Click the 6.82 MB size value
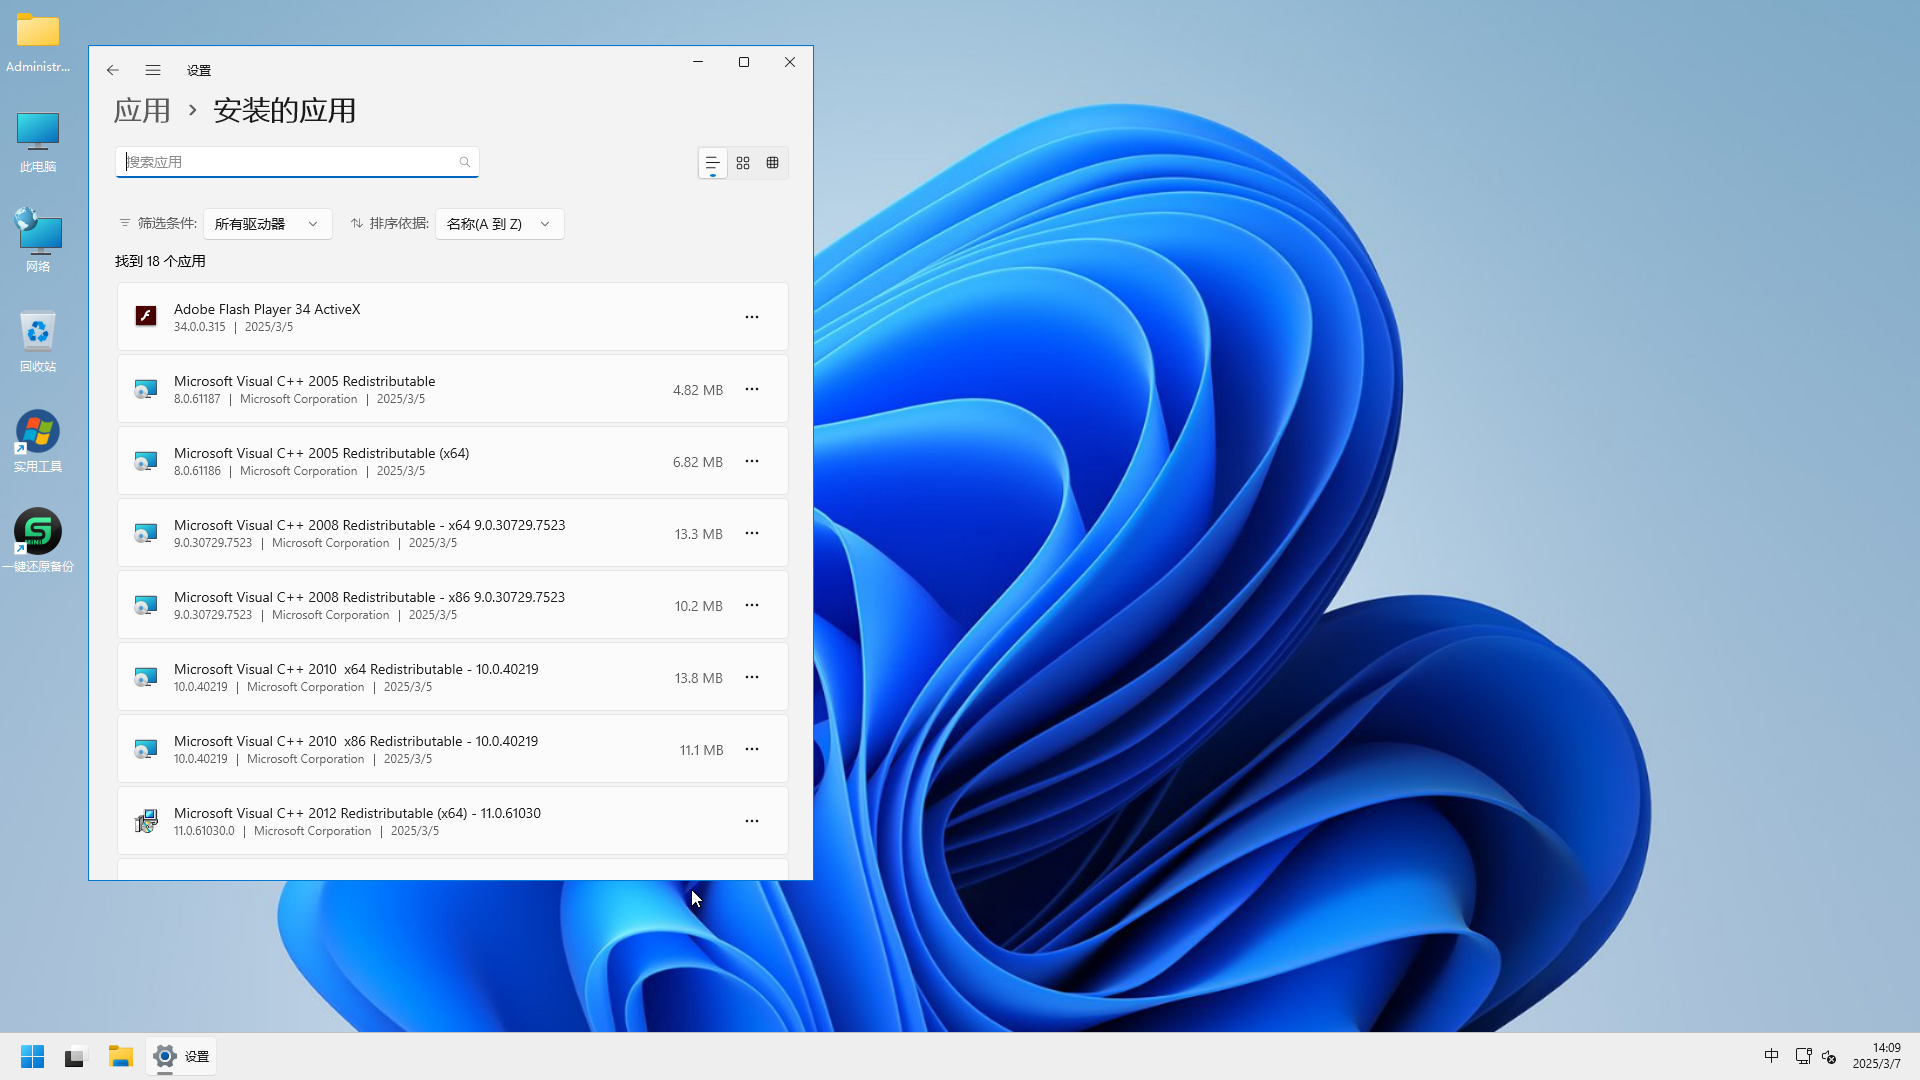This screenshot has width=1920, height=1080. click(x=698, y=462)
